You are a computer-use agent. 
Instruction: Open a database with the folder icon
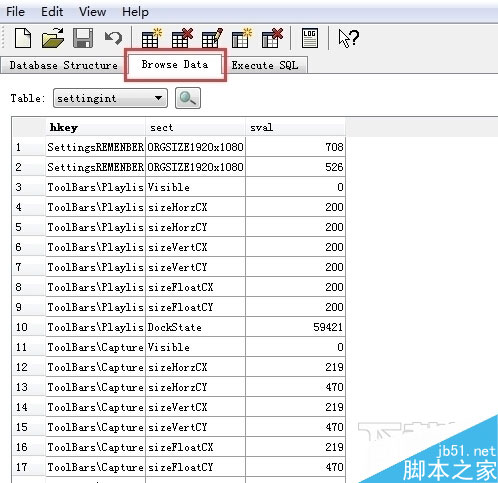tap(53, 38)
